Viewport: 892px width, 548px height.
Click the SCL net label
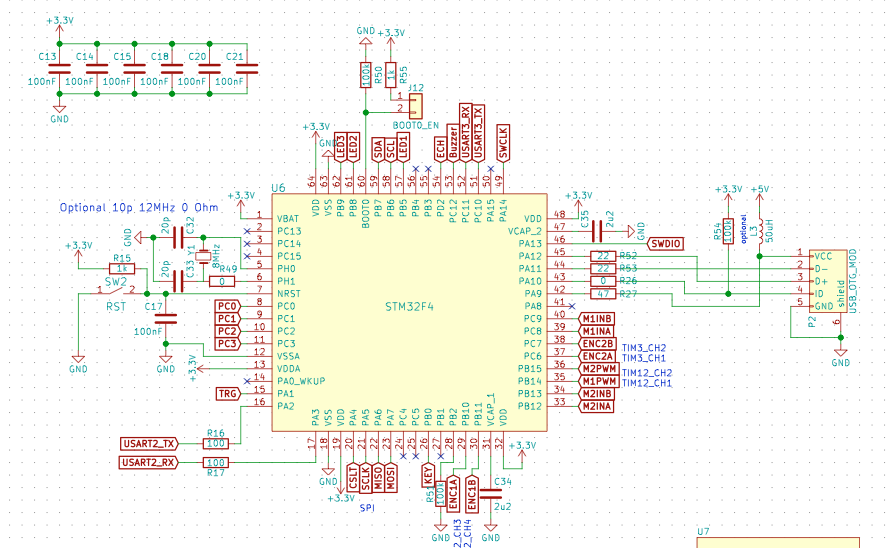[x=390, y=150]
